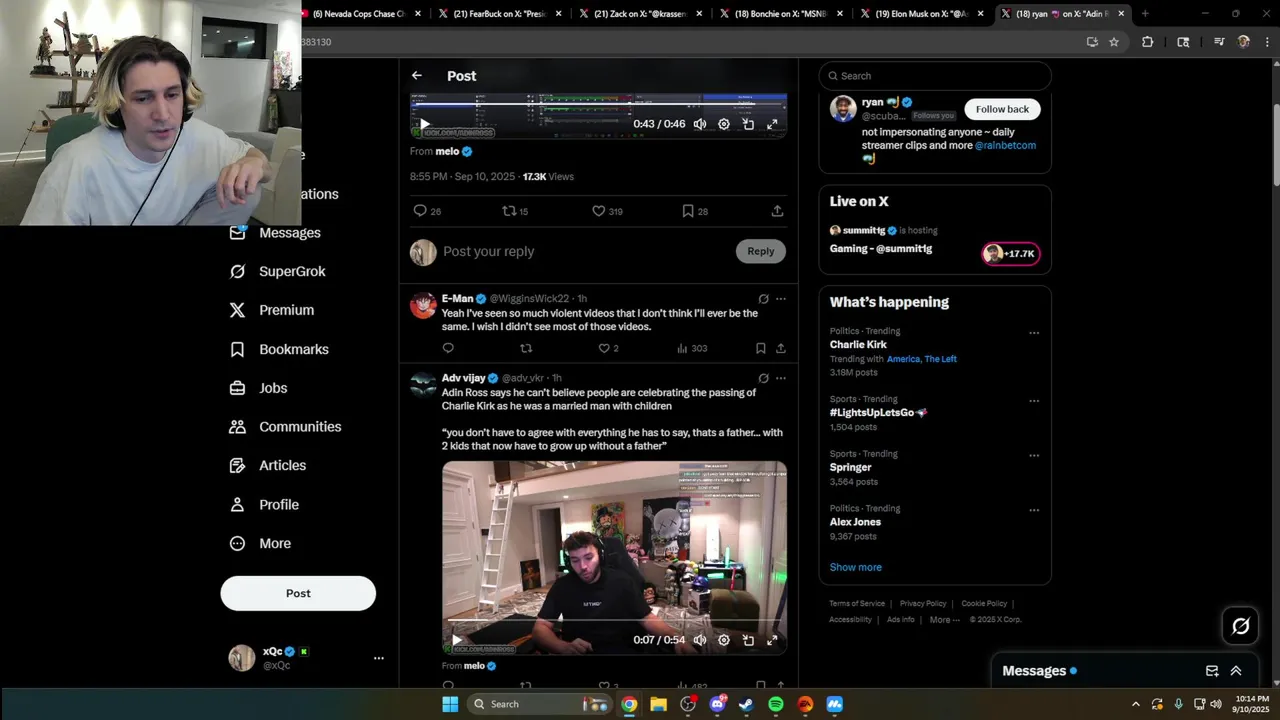Mute the top video volume icon
Screen dimensions: 1280x720
700,124
